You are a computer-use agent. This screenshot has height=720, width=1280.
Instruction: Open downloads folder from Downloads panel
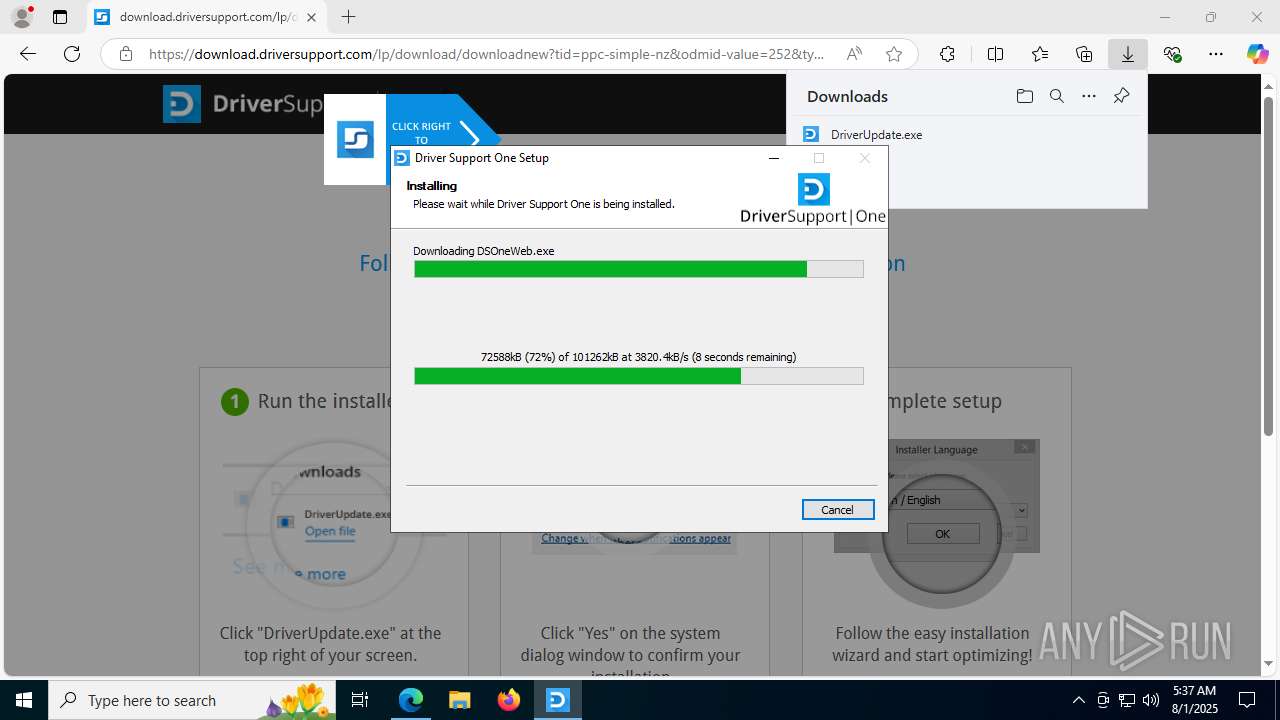[x=1024, y=96]
